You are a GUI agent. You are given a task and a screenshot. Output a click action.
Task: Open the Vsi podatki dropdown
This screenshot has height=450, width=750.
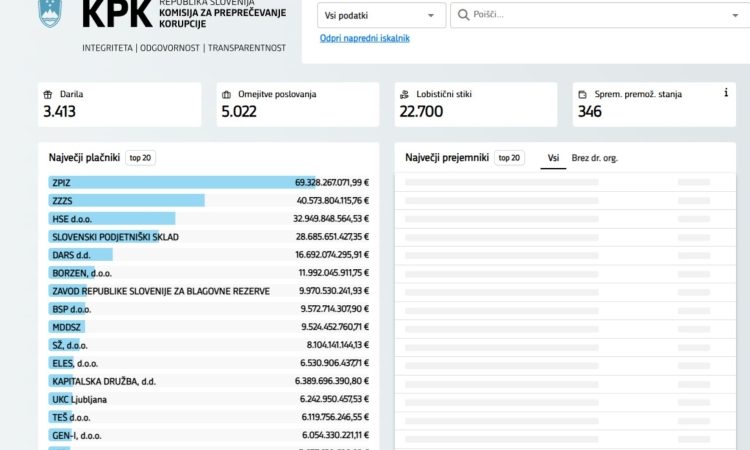point(381,15)
